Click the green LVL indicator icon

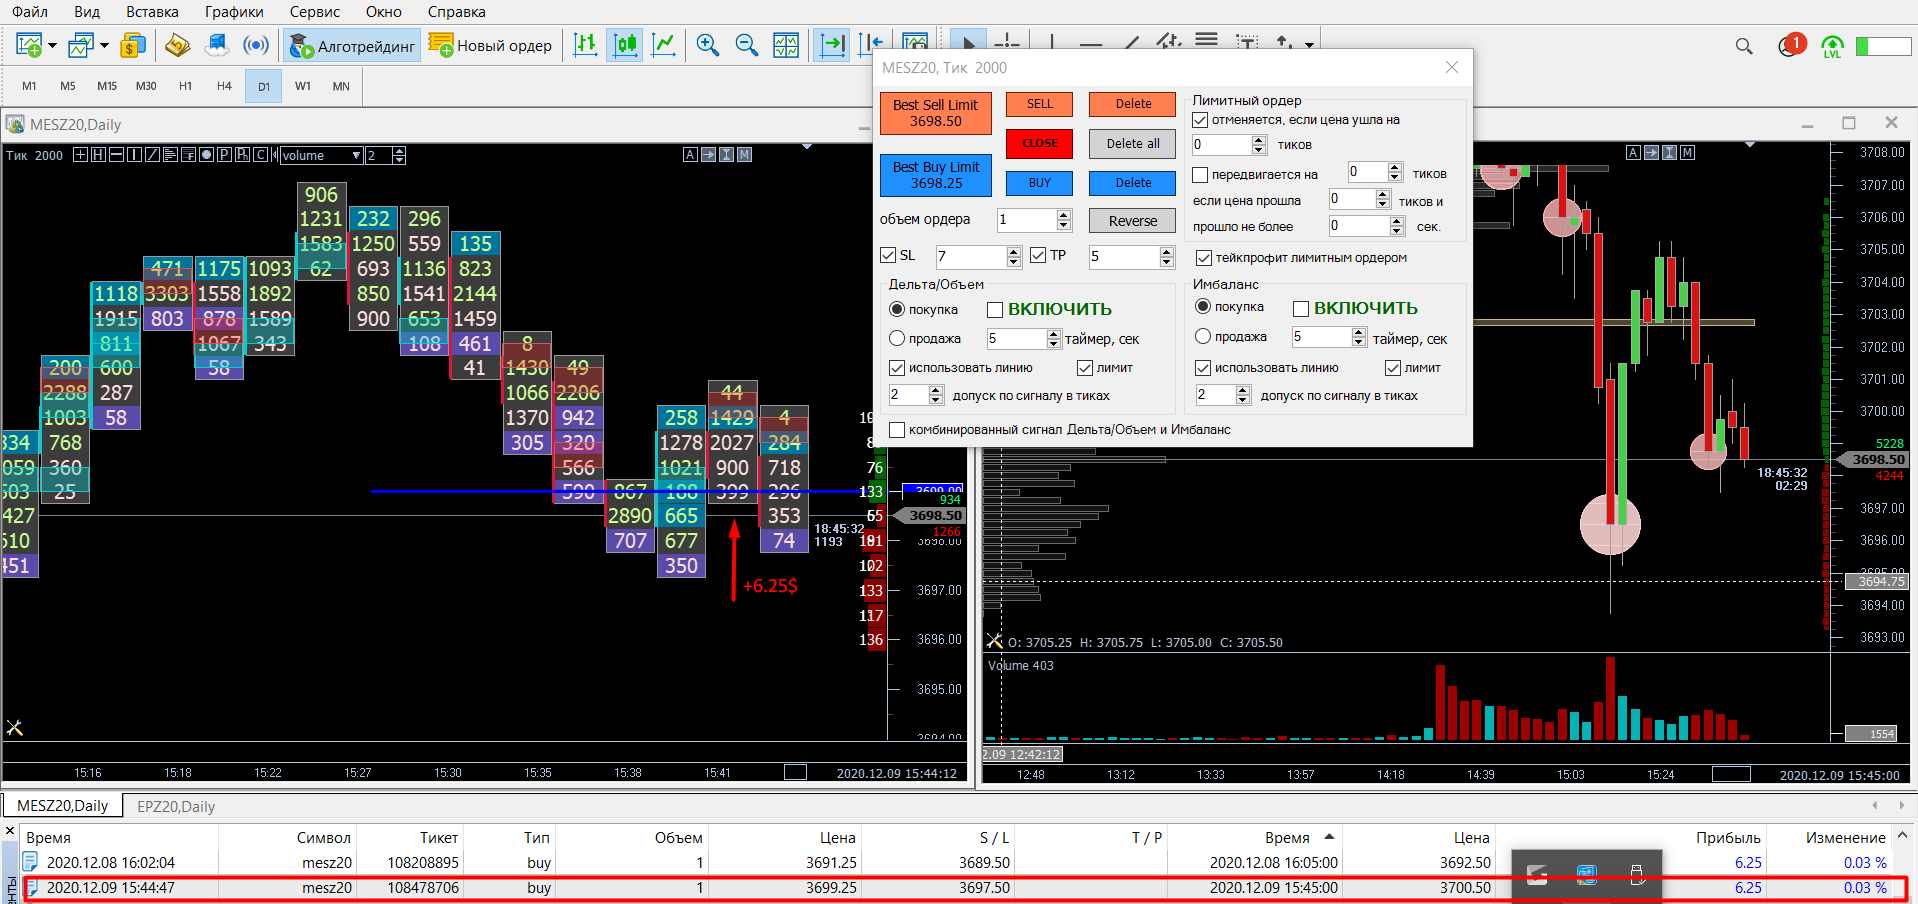(x=1832, y=46)
